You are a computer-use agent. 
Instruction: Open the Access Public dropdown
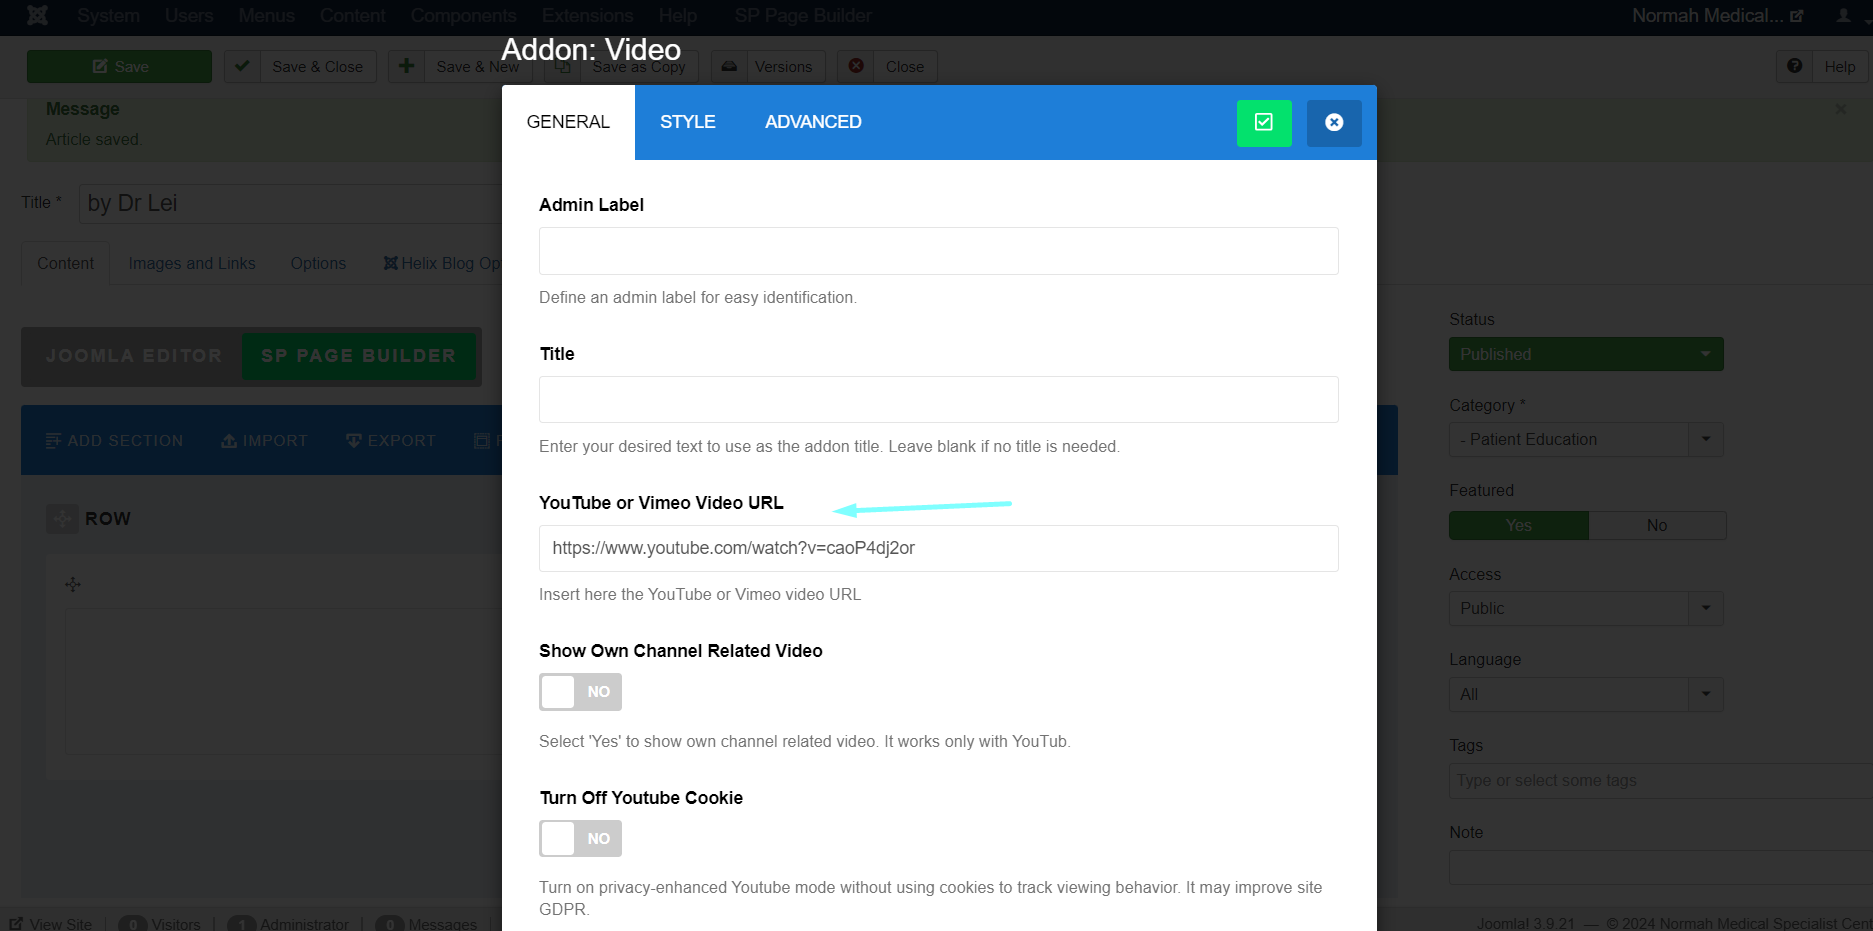click(x=1586, y=609)
